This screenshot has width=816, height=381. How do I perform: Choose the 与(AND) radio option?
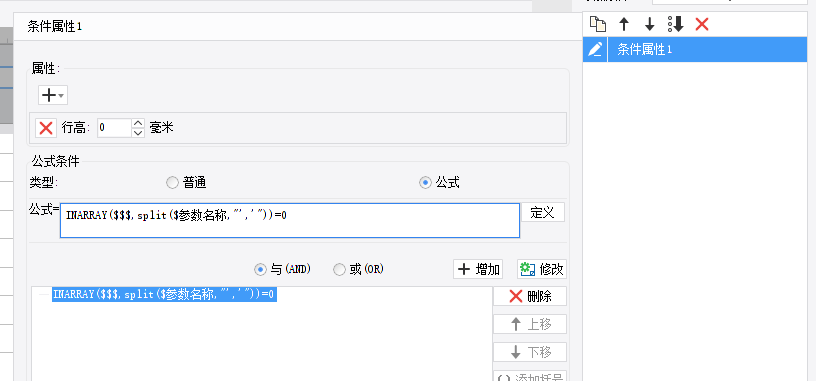[x=260, y=270]
